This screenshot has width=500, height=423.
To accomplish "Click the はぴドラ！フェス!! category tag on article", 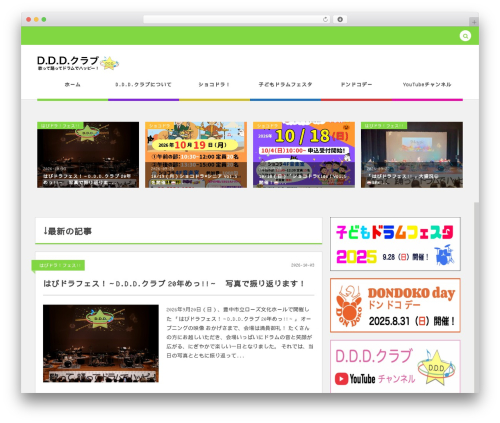I will pyautogui.click(x=59, y=265).
